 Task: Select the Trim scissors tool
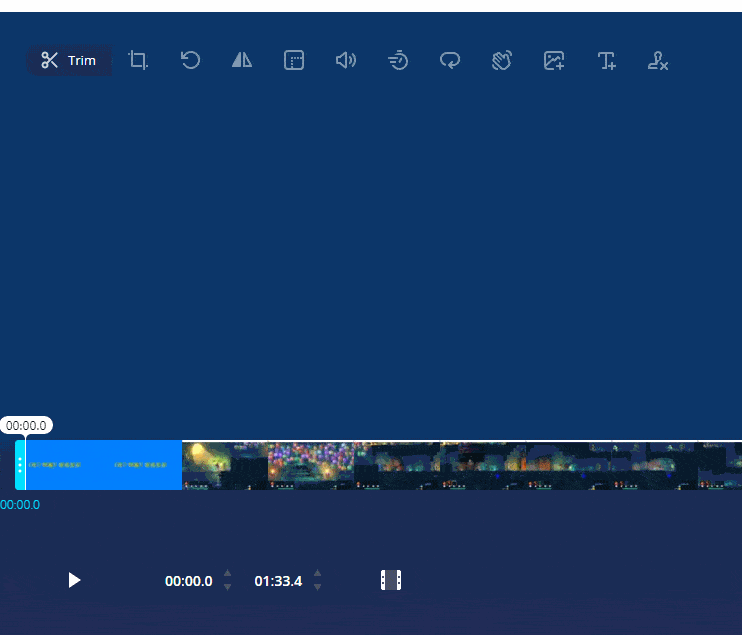[69, 61]
